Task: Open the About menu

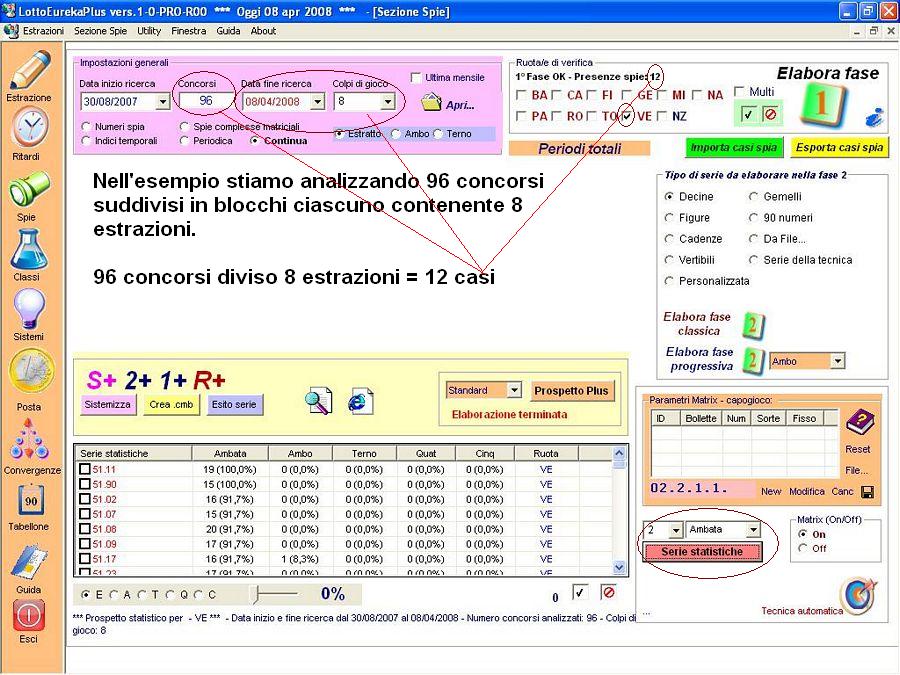Action: pyautogui.click(x=263, y=31)
